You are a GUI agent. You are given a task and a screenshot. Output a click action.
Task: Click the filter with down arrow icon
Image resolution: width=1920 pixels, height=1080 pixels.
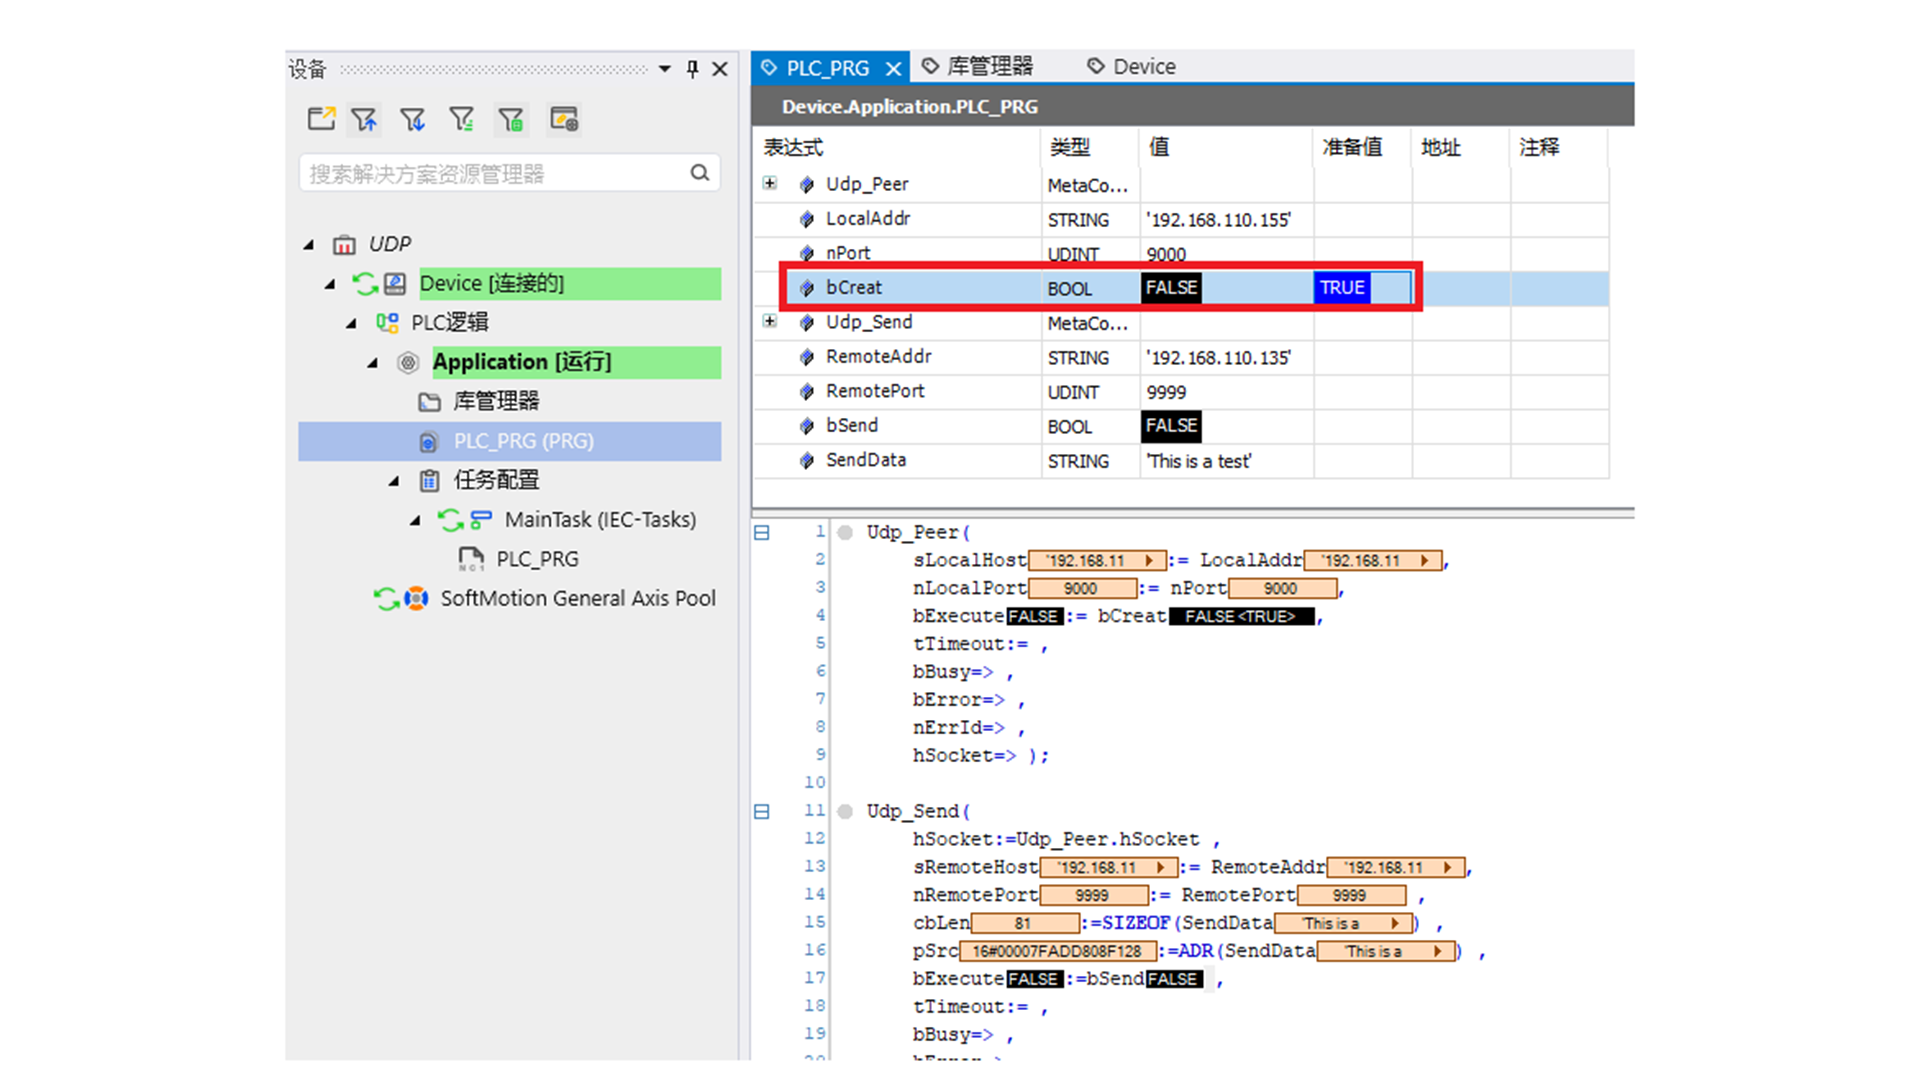pyautogui.click(x=412, y=119)
